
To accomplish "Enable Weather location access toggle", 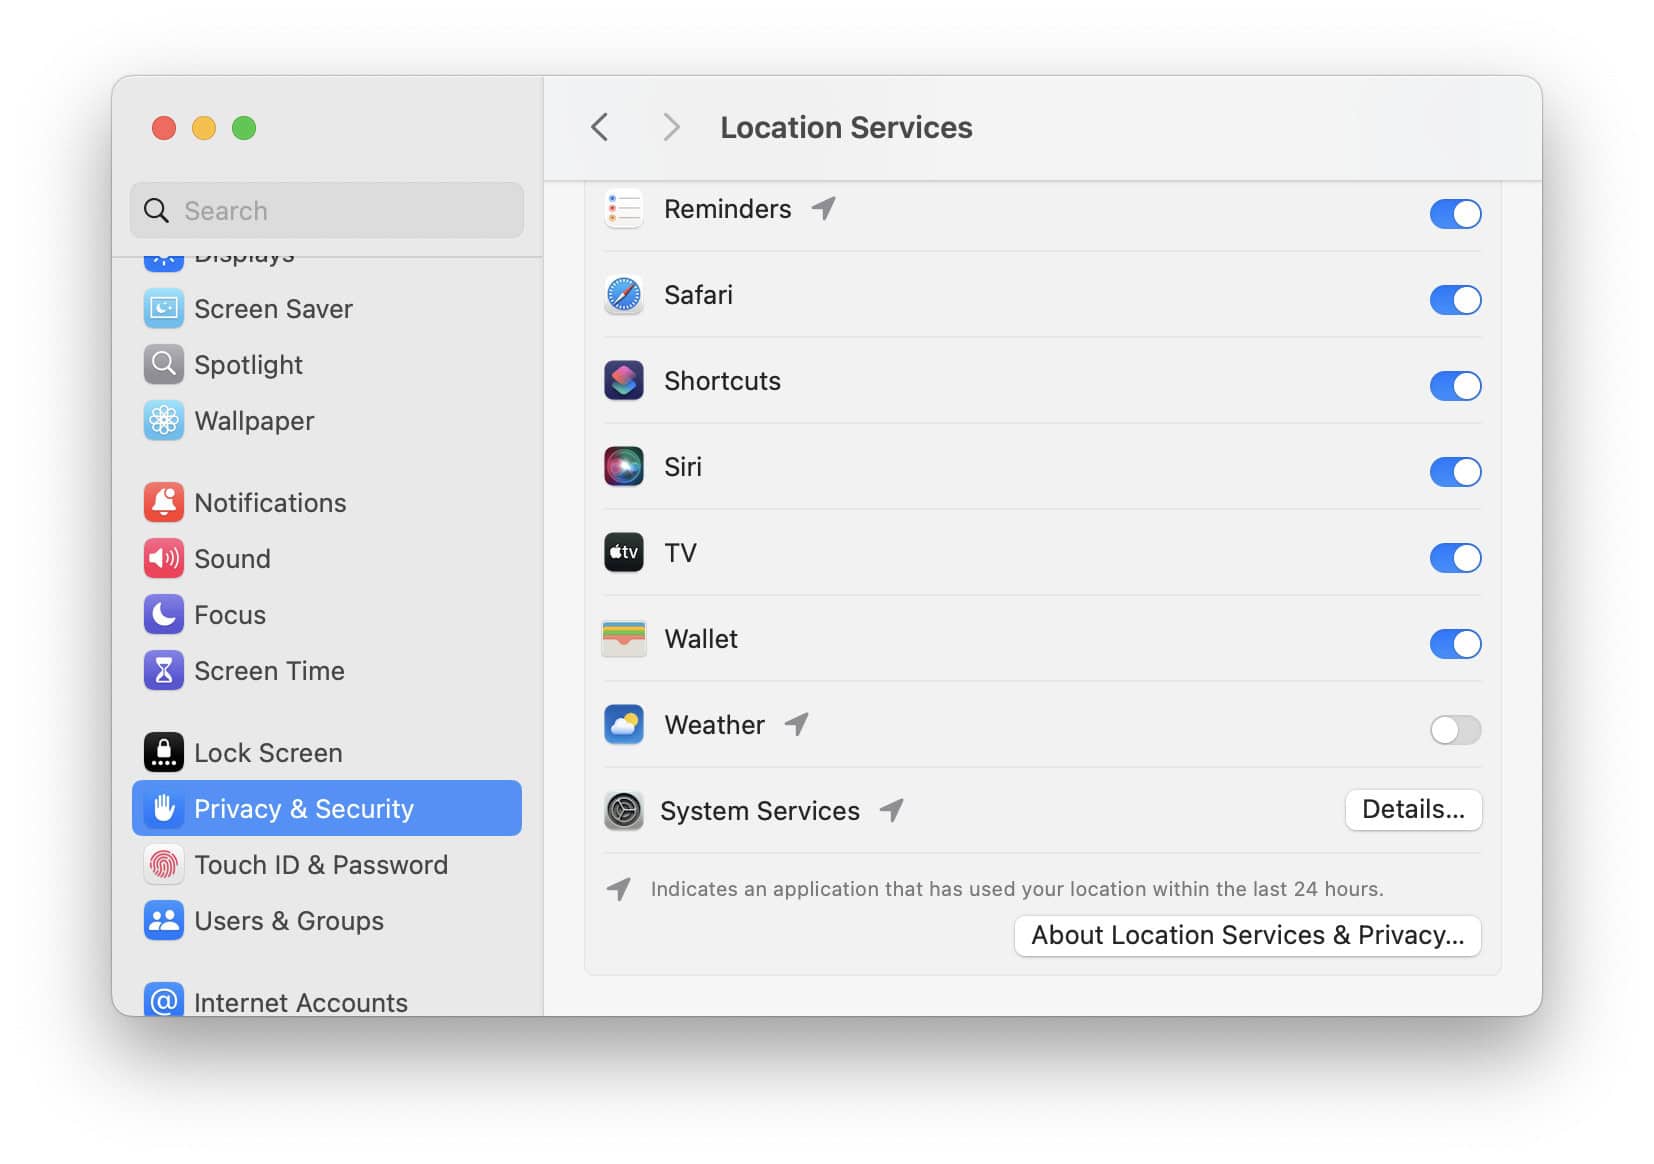I will [1455, 729].
